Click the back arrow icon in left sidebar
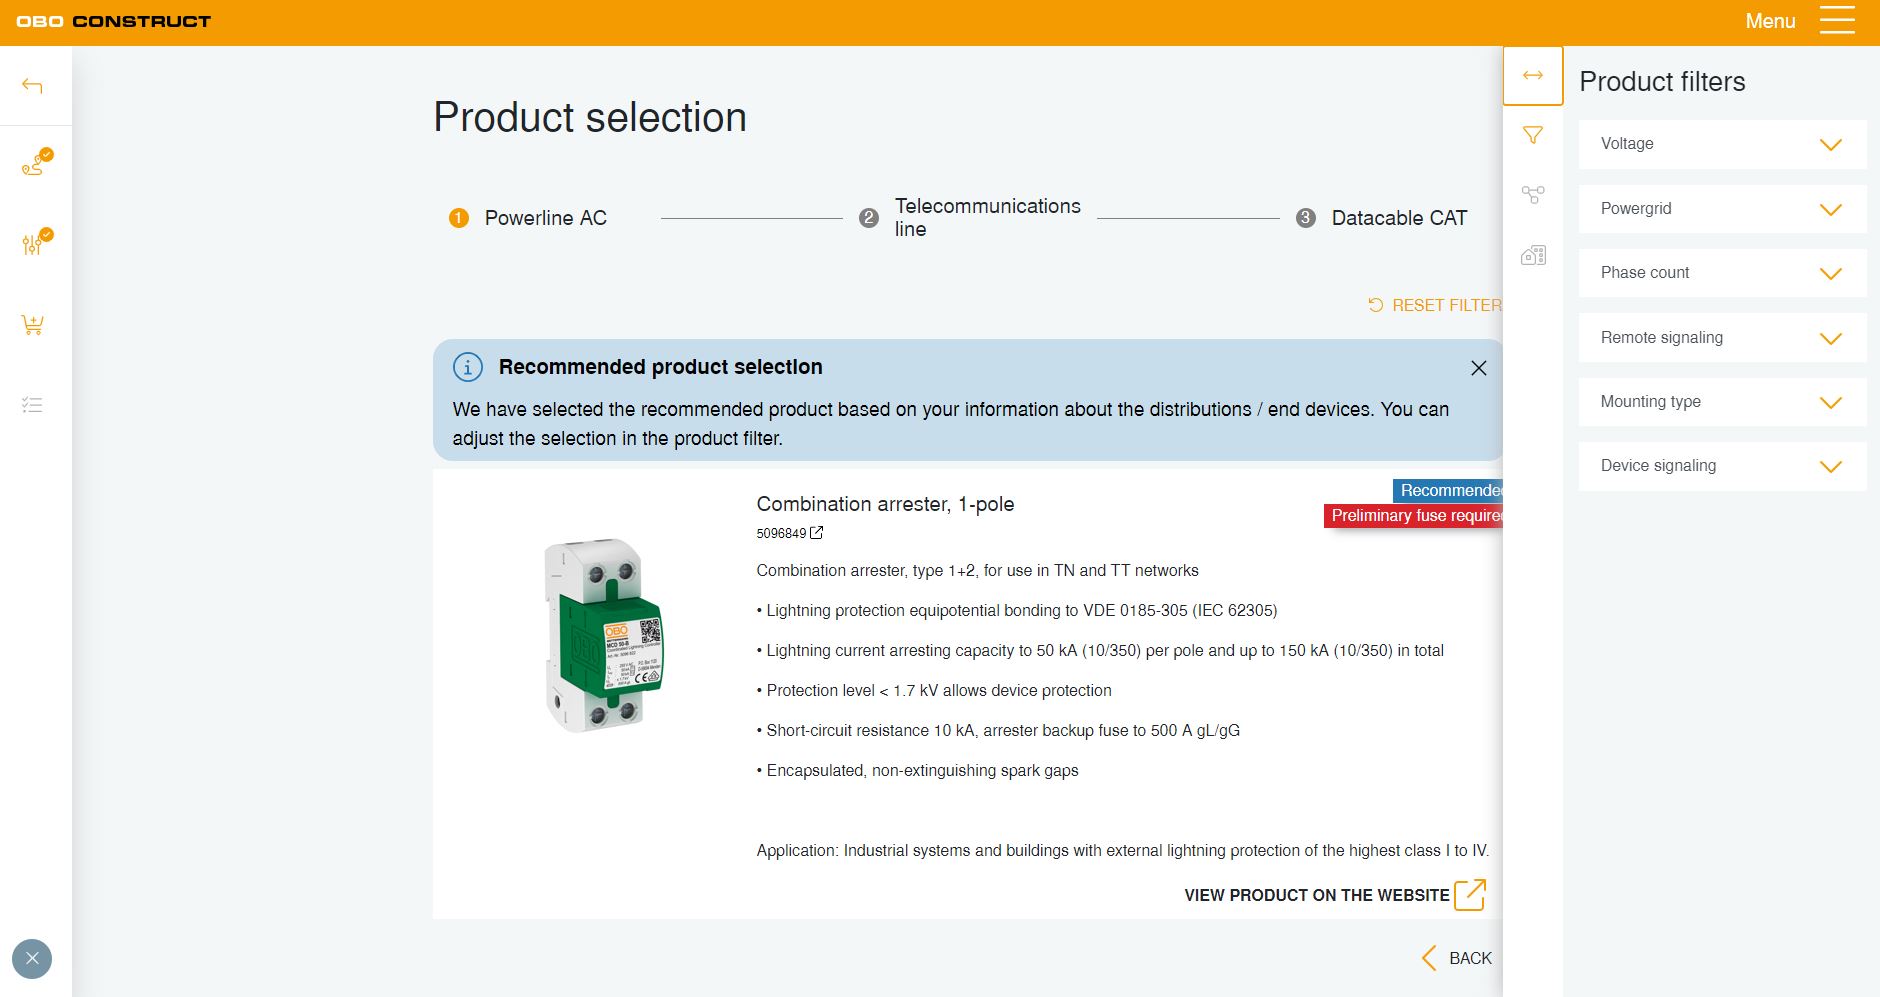This screenshot has height=997, width=1880. [32, 86]
